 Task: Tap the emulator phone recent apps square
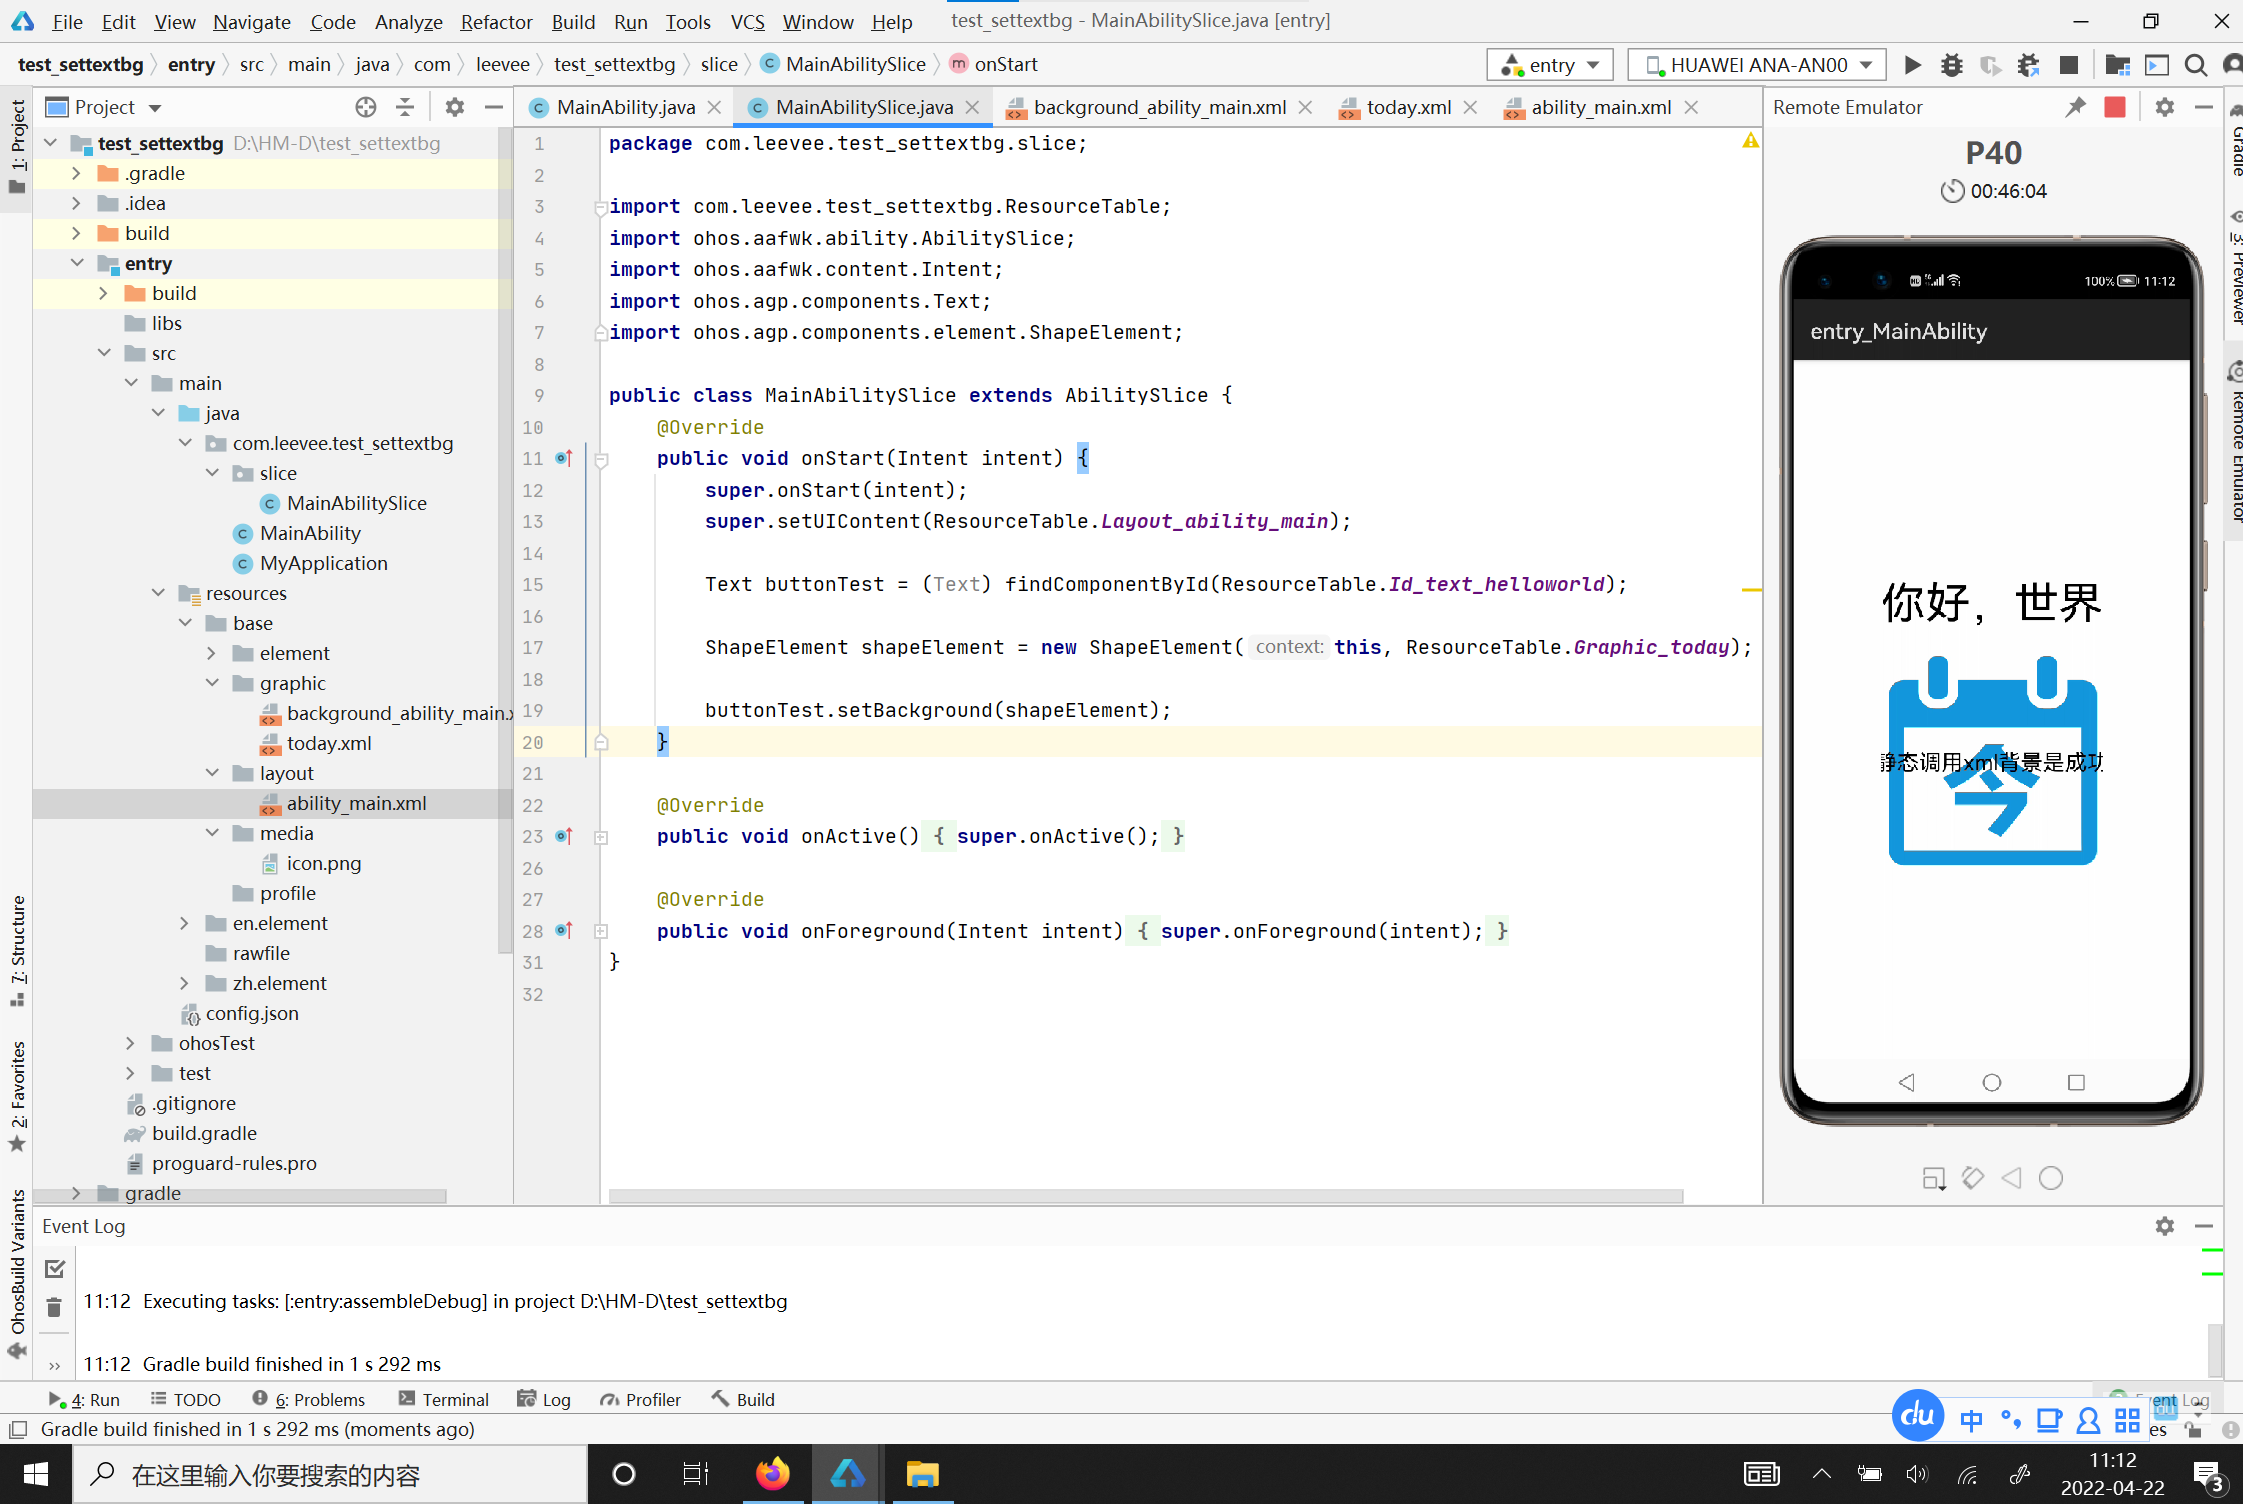click(2076, 1082)
